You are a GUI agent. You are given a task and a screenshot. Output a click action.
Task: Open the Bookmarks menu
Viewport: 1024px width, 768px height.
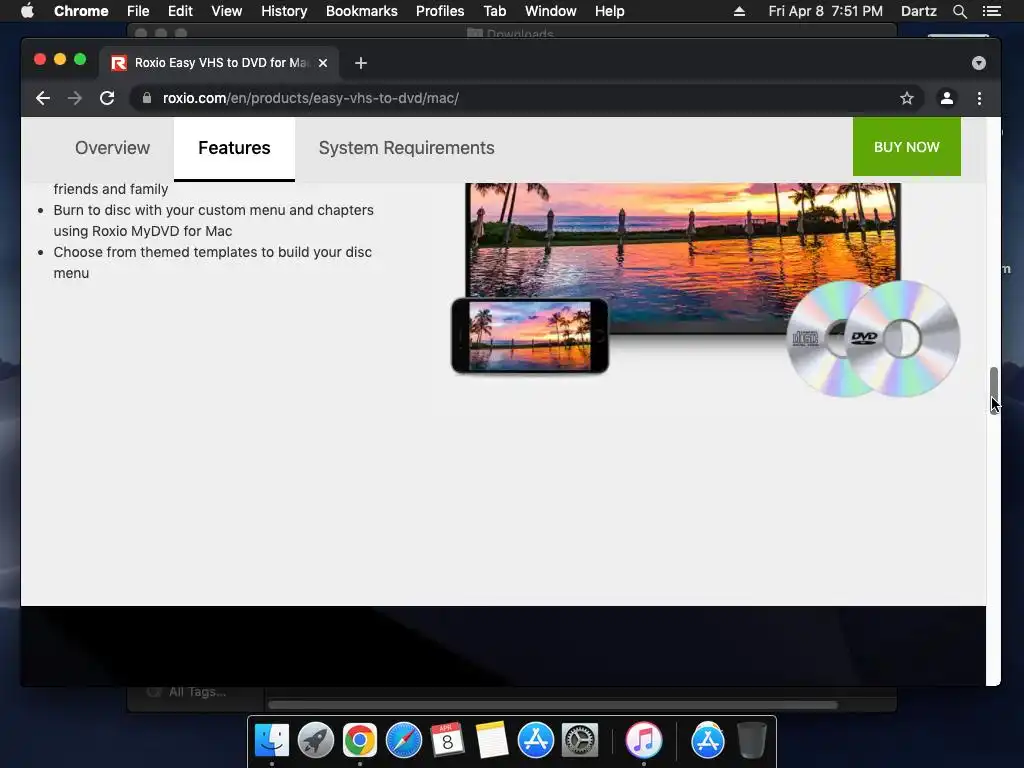pos(362,11)
